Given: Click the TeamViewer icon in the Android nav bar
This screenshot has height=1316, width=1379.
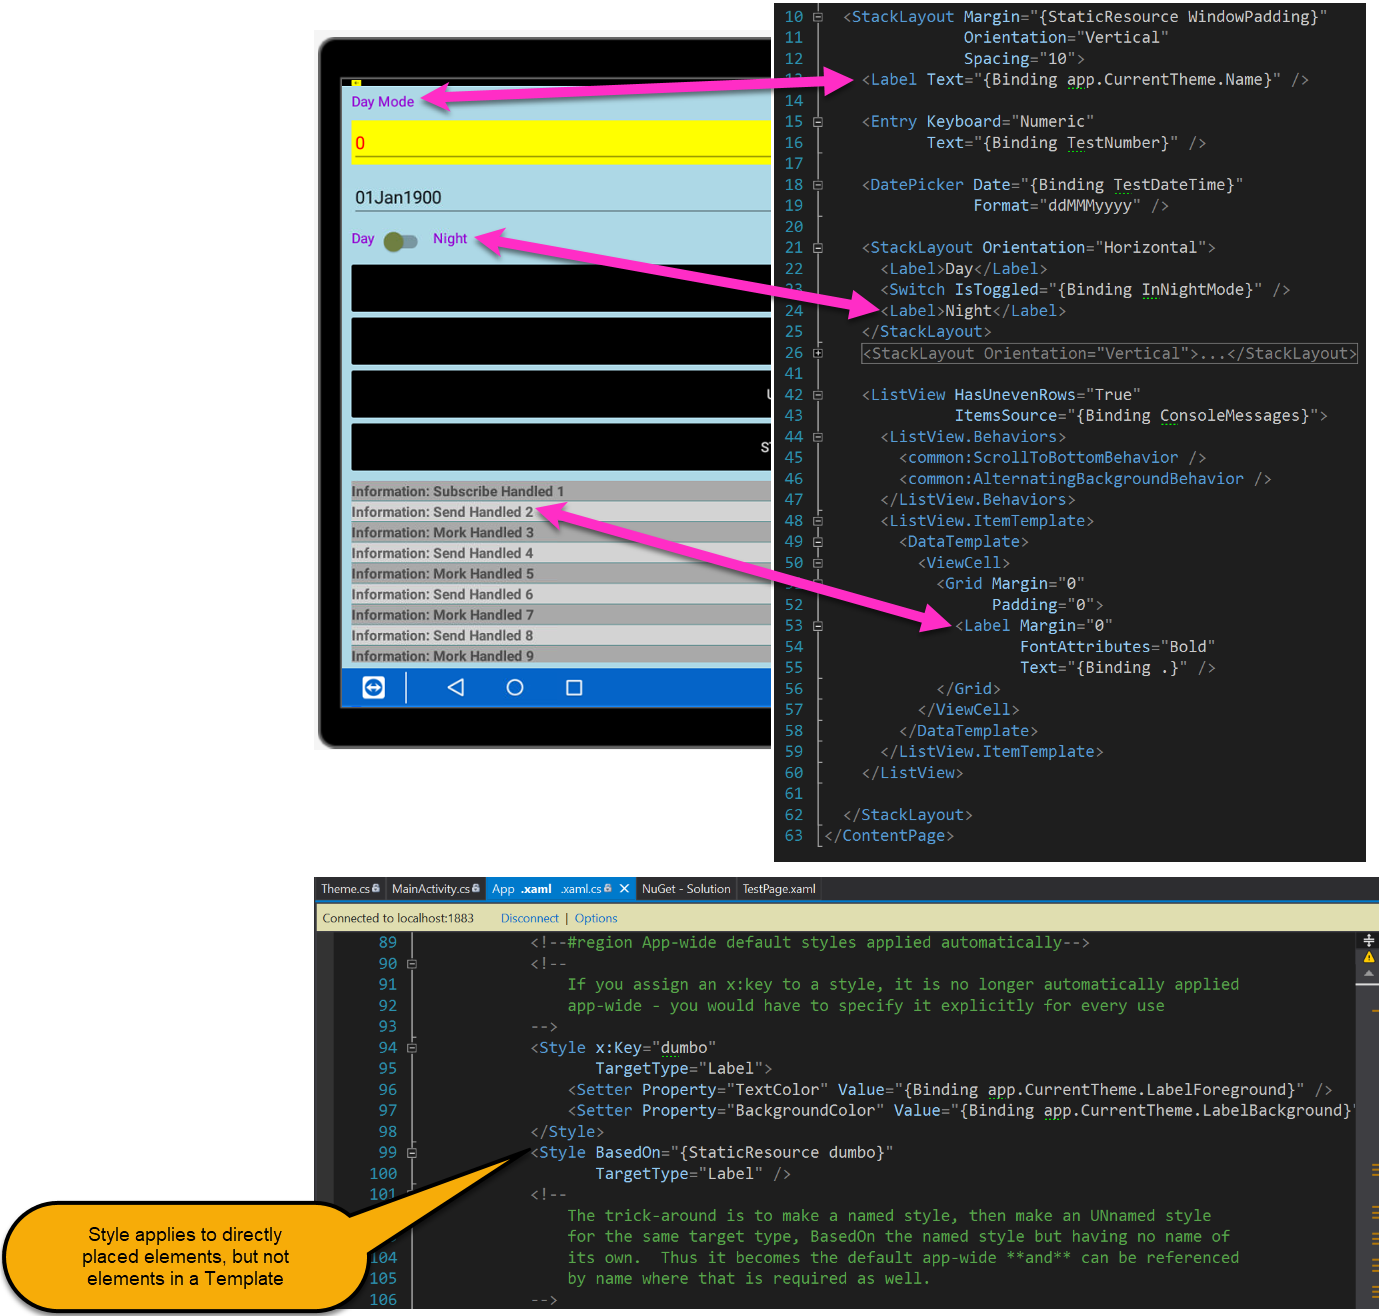Looking at the screenshot, I should pos(372,687).
